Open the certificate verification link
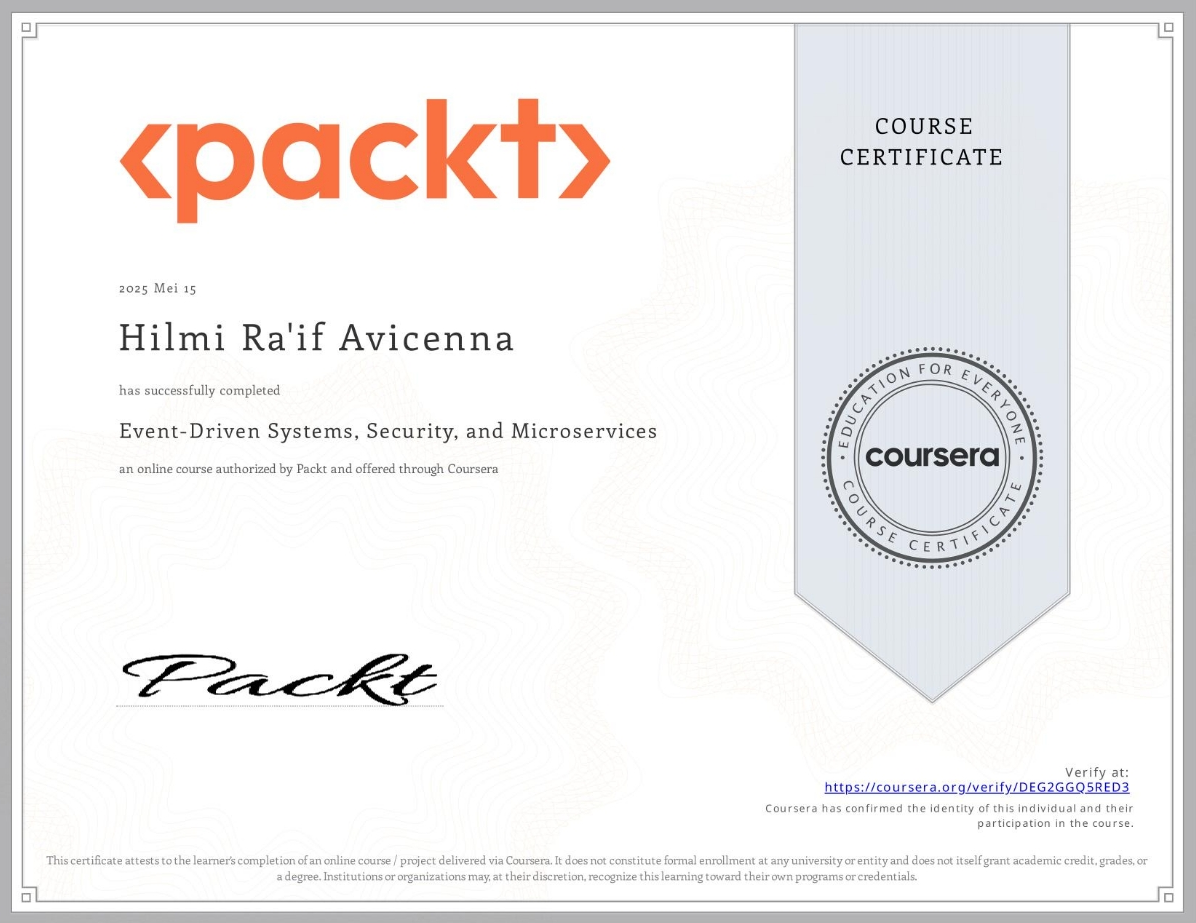 pyautogui.click(x=976, y=788)
